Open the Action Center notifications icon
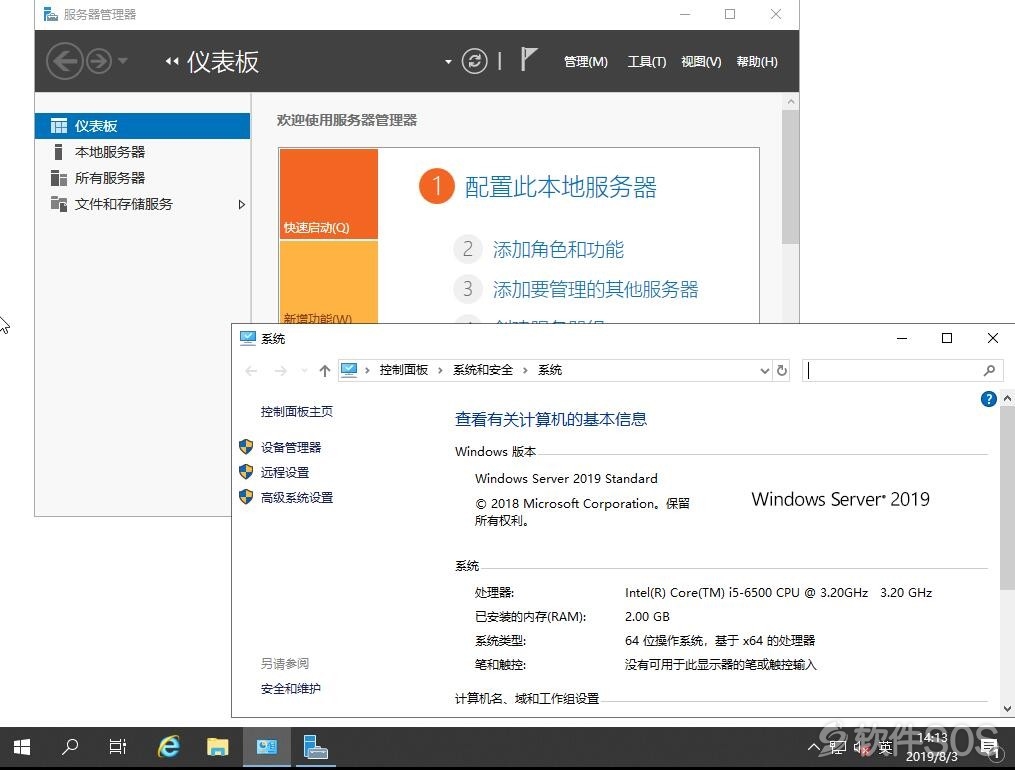 [x=989, y=748]
